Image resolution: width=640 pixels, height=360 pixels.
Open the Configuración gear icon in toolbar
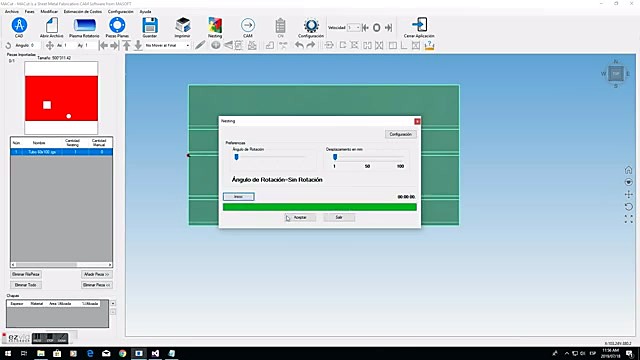pos(311,26)
